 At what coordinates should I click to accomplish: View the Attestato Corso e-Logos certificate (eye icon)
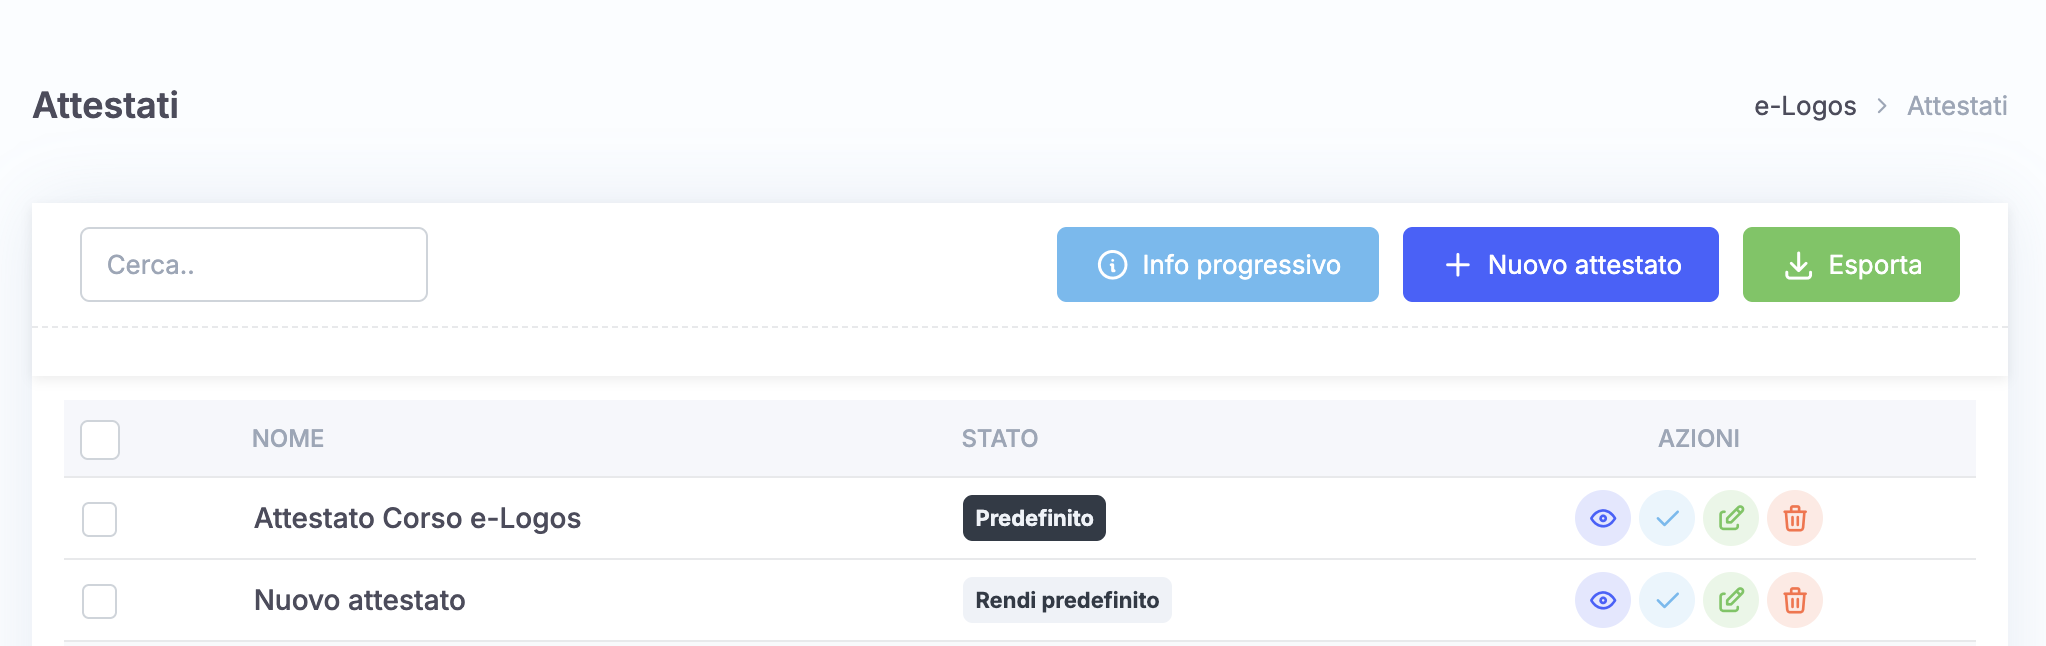pyautogui.click(x=1603, y=518)
